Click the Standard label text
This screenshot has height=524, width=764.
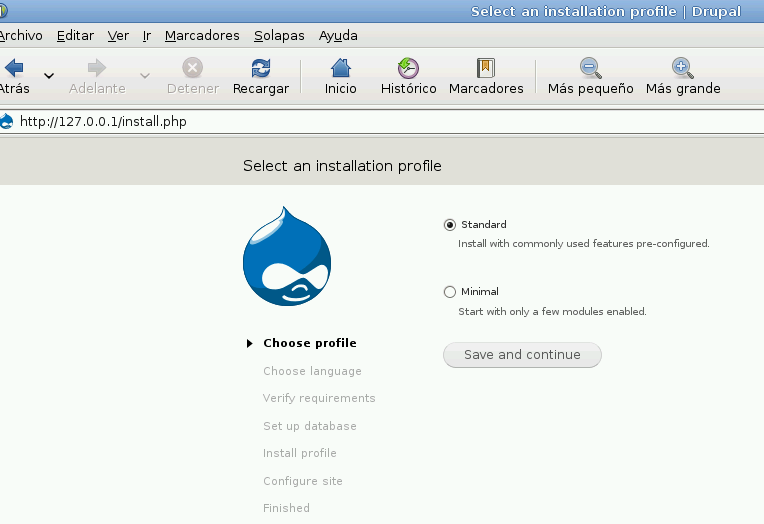tap(484, 224)
